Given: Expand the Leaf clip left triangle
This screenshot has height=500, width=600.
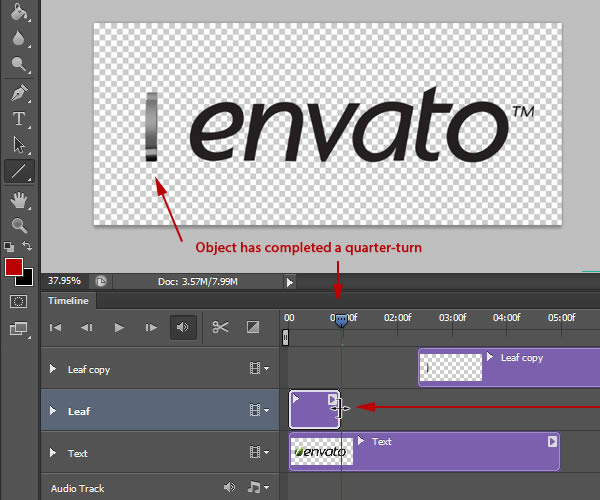Looking at the screenshot, I should 295,399.
